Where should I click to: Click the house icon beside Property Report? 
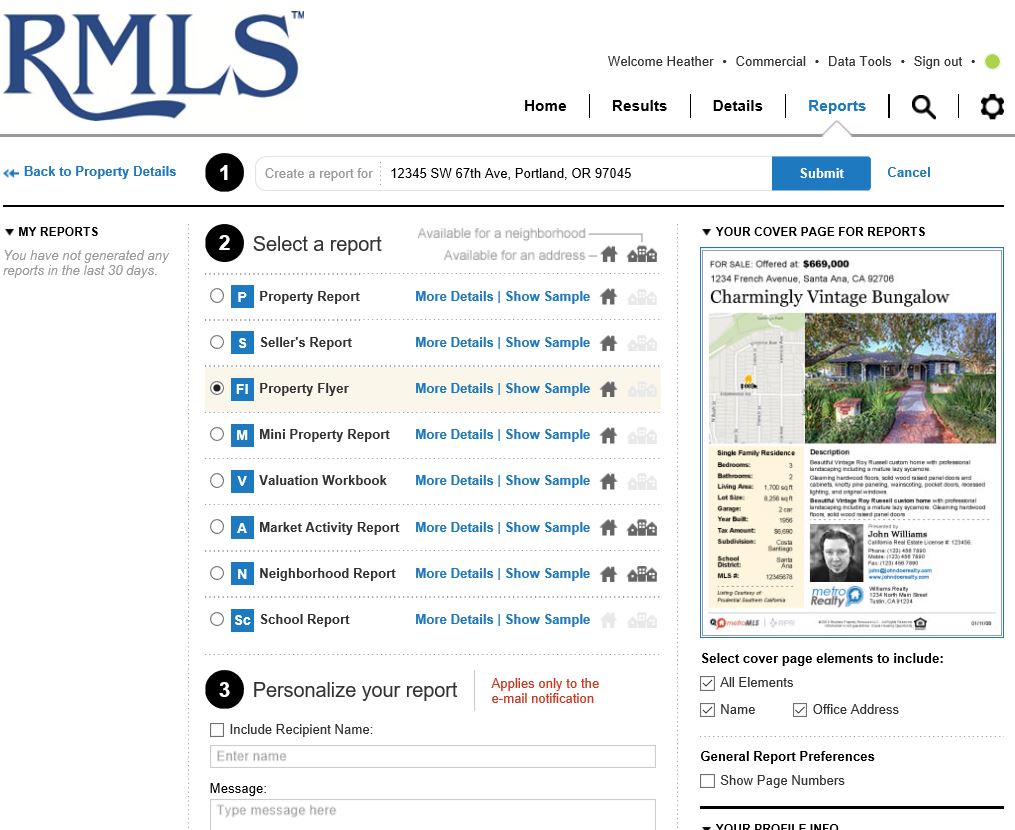609,296
